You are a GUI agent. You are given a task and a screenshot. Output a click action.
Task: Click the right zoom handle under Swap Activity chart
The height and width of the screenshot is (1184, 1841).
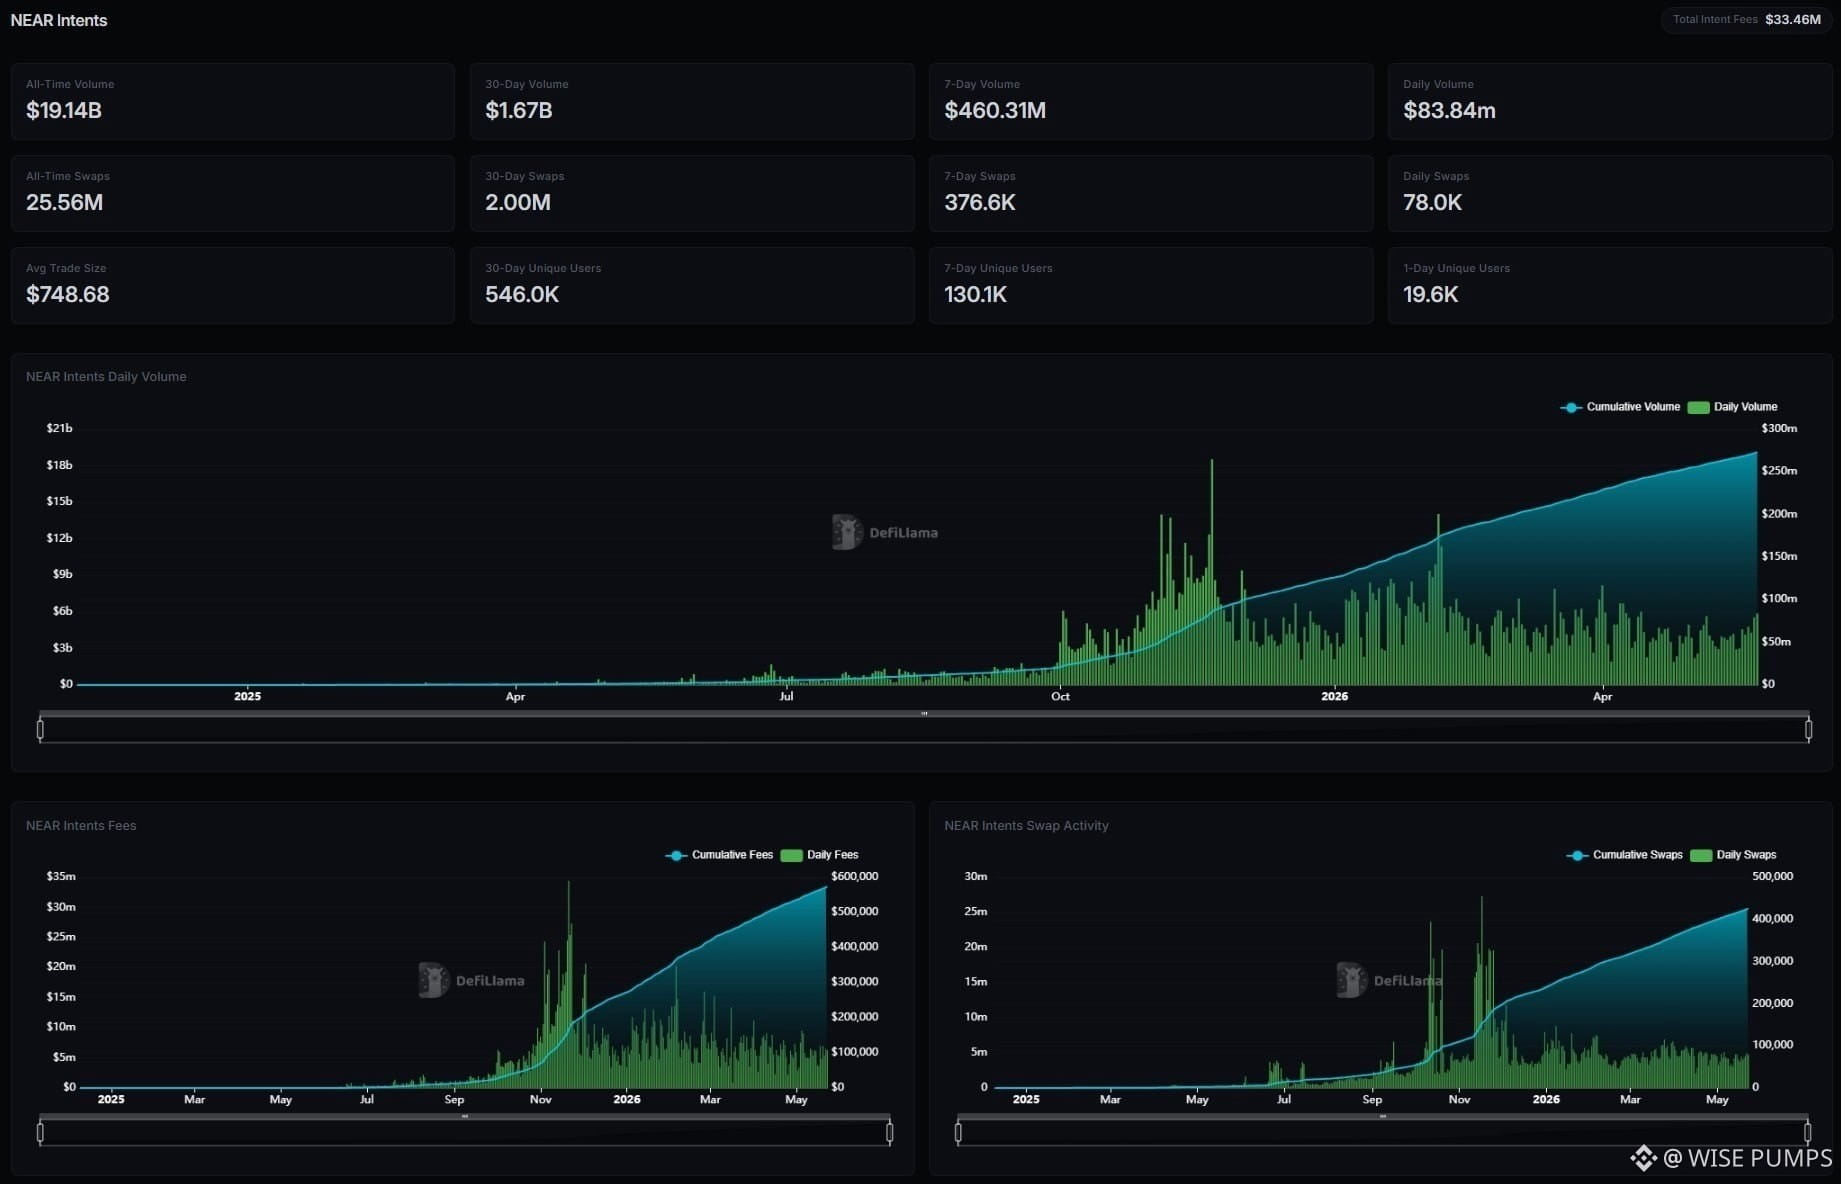click(1807, 1132)
